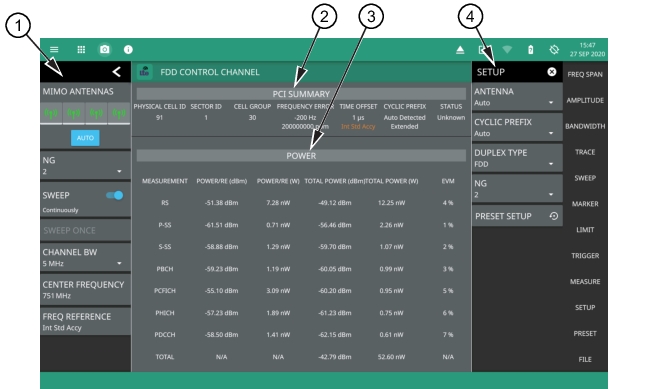654x389 pixels.
Task: Select the third MIMO antenna icon
Action: [96, 113]
